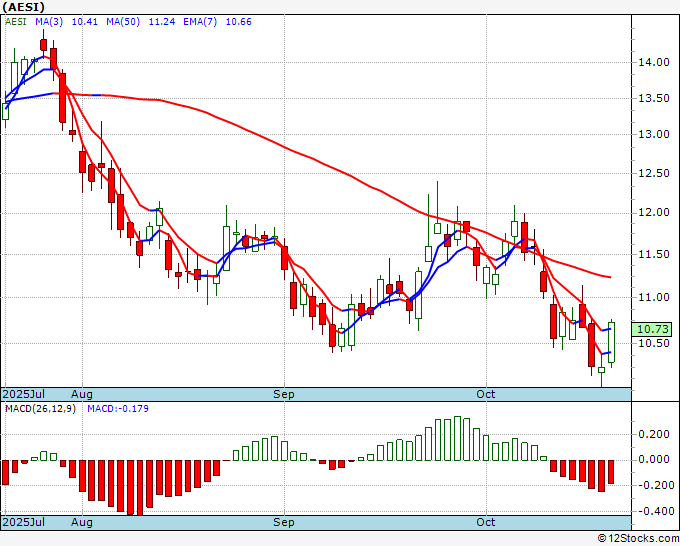This screenshot has width=680, height=546.
Task: Click the EMA(7) value 10.66
Action: [x=239, y=22]
